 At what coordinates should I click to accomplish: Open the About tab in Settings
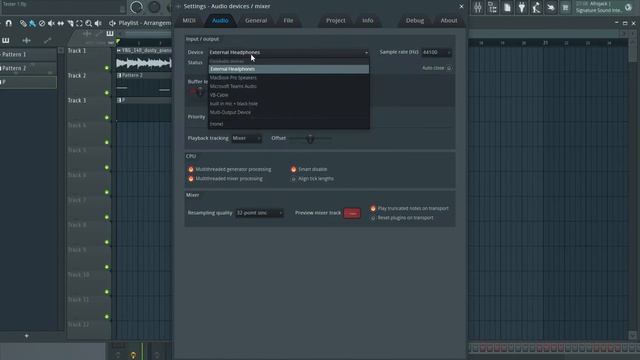pos(449,20)
